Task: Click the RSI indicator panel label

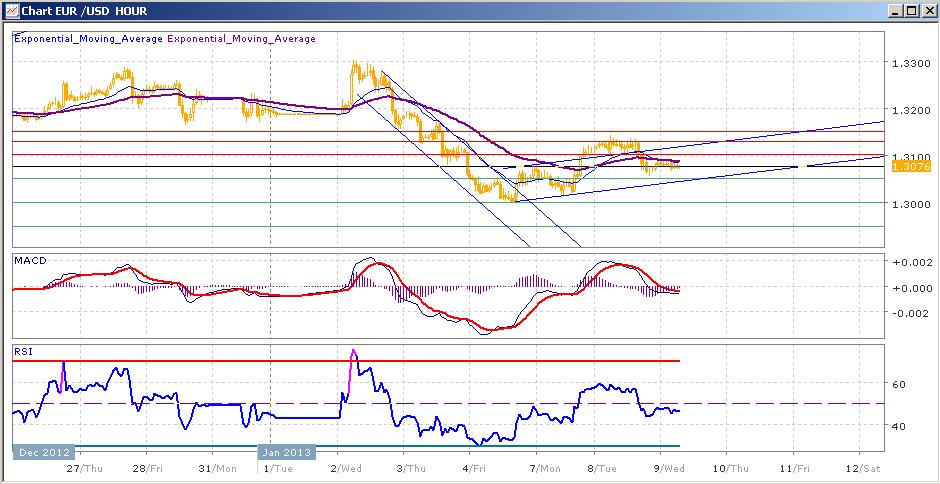Action: click(24, 351)
